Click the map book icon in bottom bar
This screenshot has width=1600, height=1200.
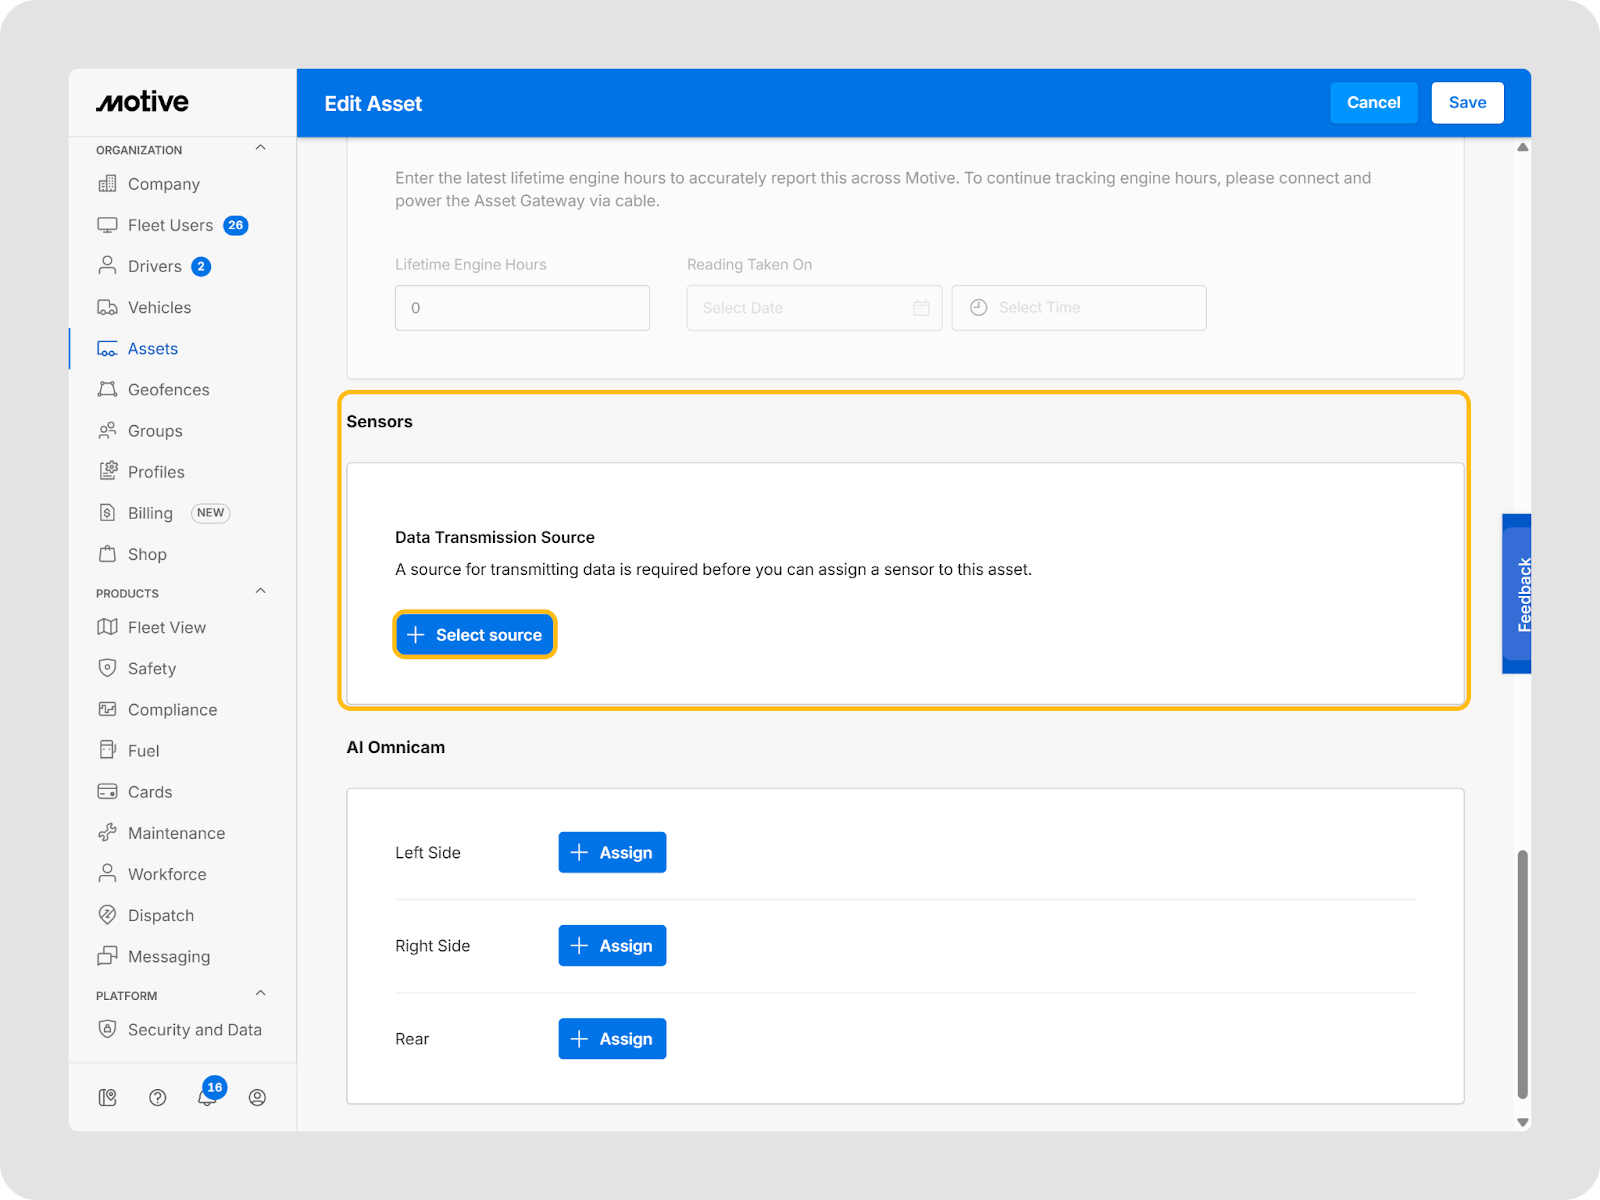108,1098
